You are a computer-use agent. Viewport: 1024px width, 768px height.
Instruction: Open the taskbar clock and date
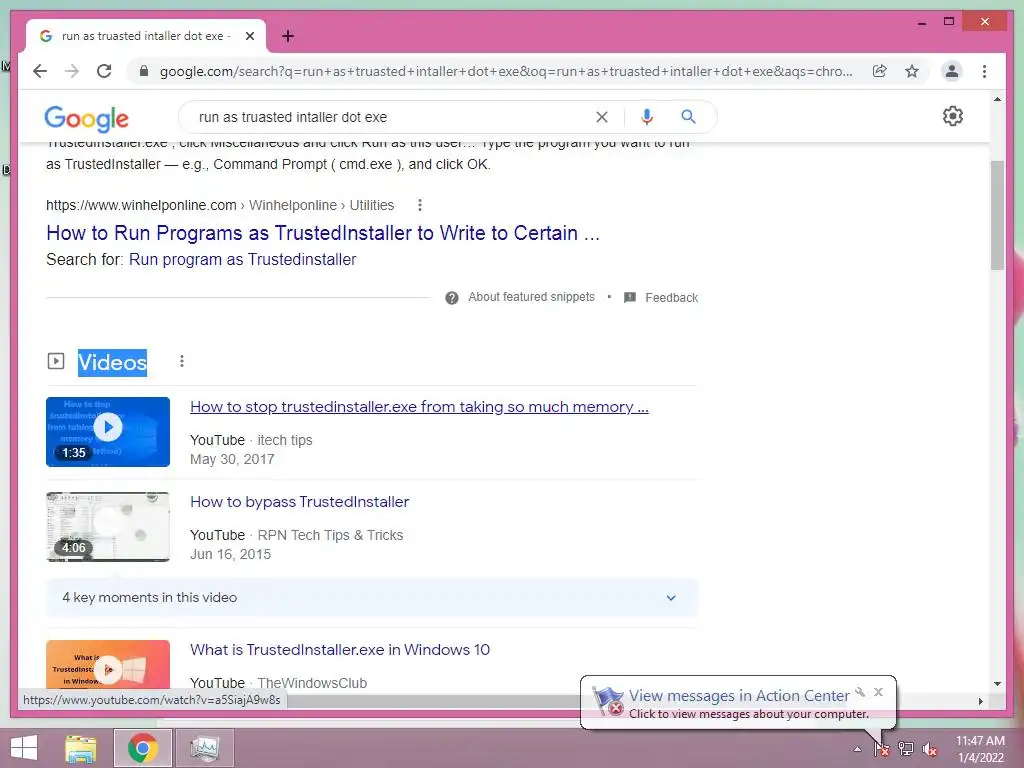click(x=980, y=749)
